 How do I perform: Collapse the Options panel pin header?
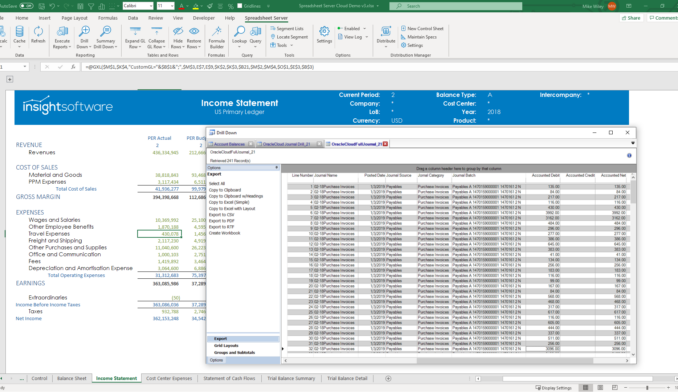(x=276, y=168)
